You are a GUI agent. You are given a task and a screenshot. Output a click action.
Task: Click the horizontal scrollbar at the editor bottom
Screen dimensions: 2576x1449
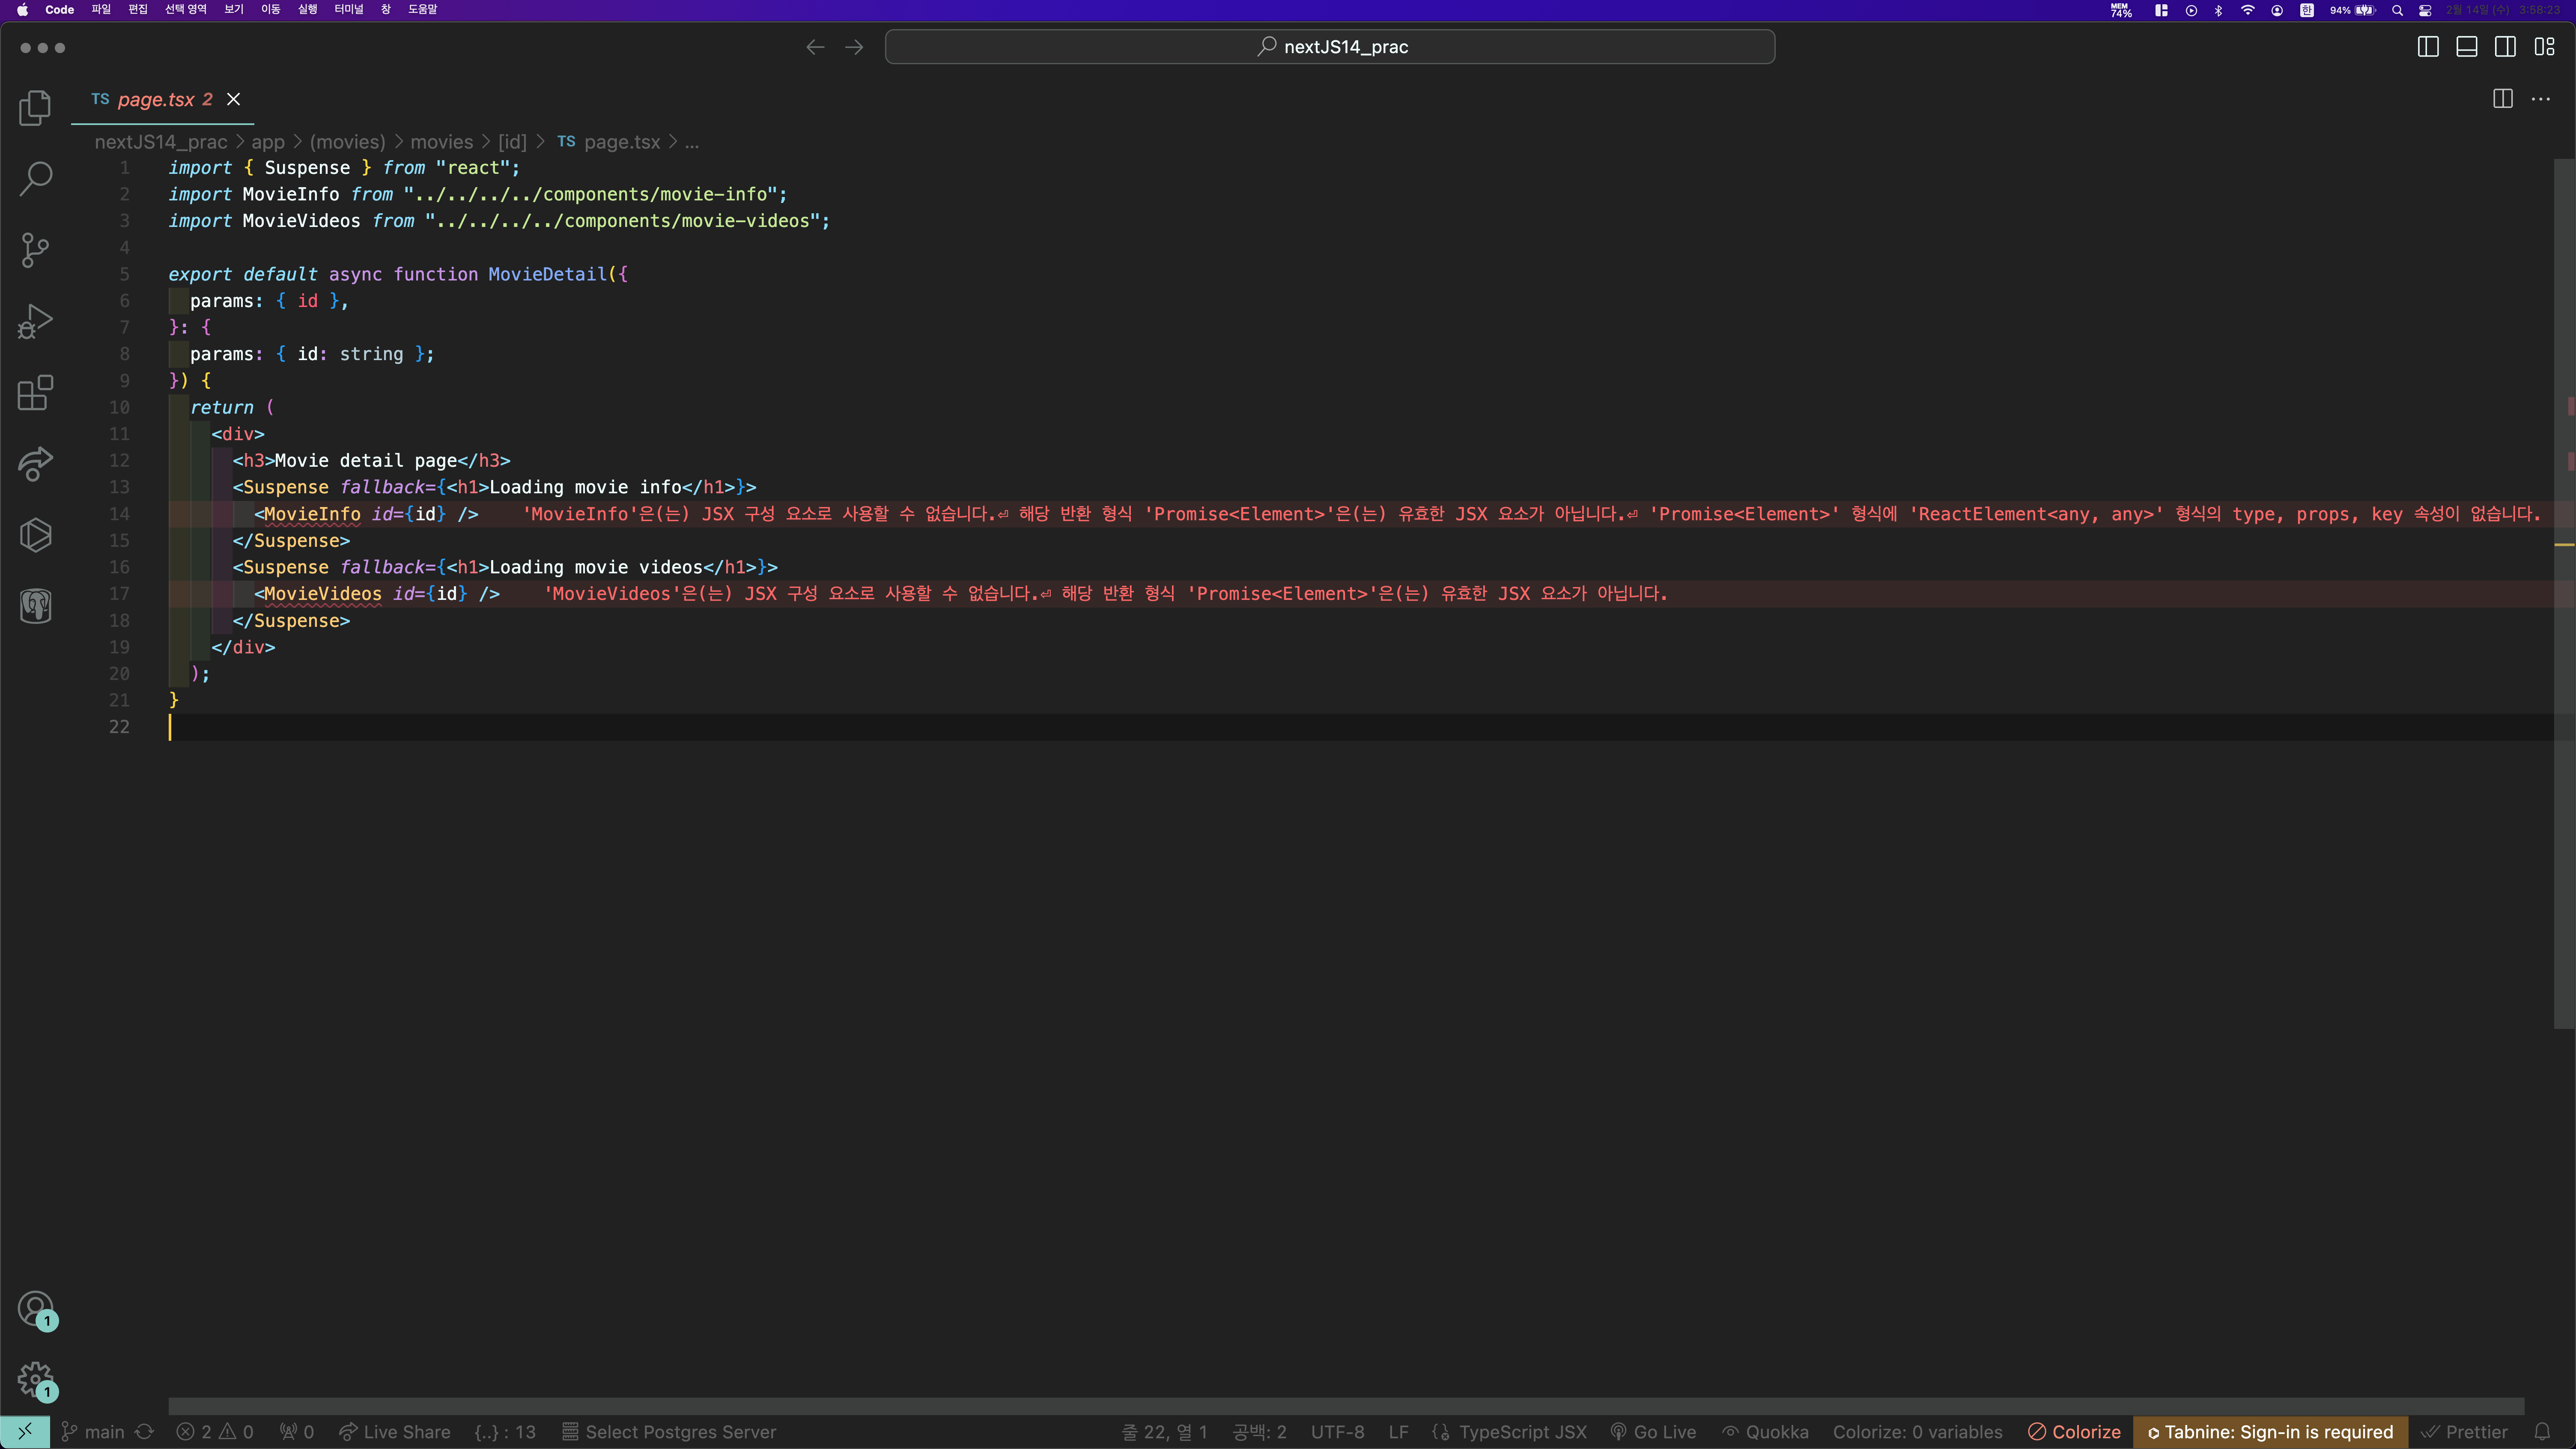(x=1346, y=1406)
